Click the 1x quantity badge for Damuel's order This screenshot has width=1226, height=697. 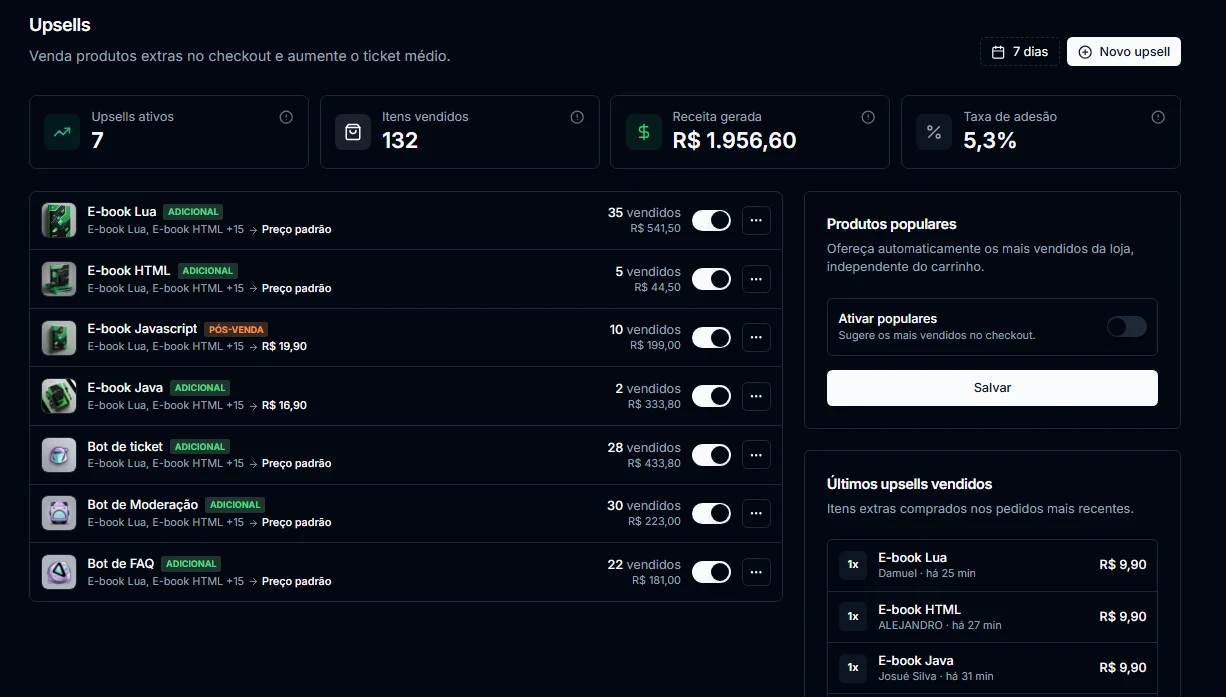[x=853, y=565]
